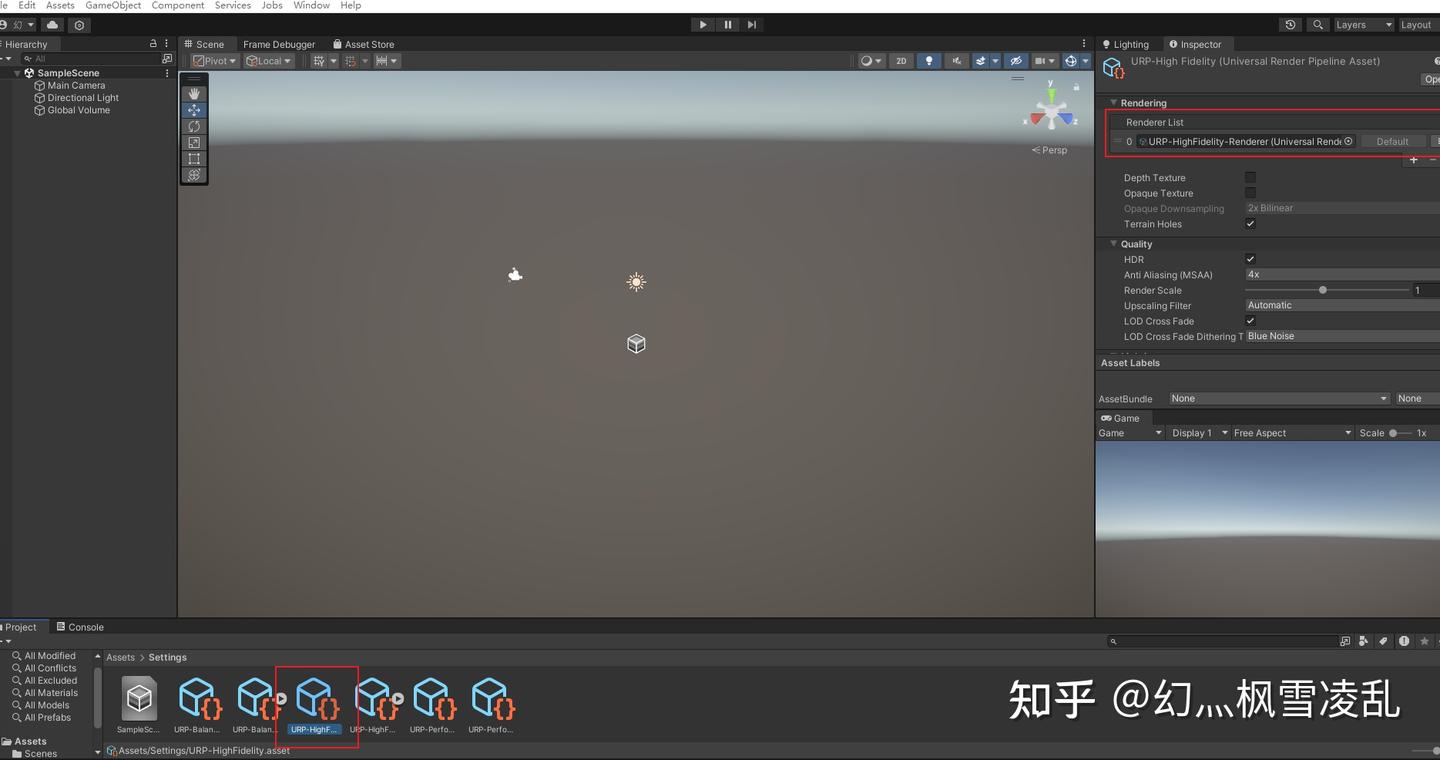Open the cloud services icon
Image resolution: width=1440 pixels, height=760 pixels.
(x=52, y=25)
